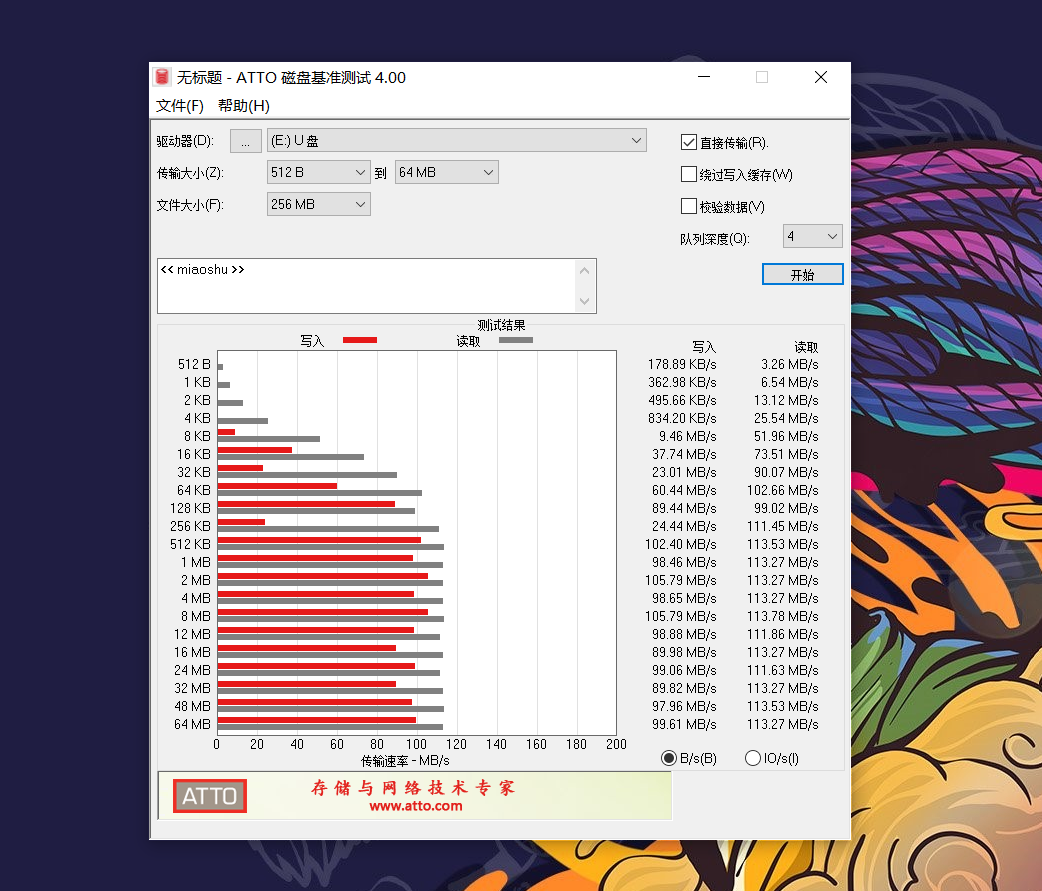
Task: Open the 驱动器(D) drive dropdown
Action: [637, 140]
